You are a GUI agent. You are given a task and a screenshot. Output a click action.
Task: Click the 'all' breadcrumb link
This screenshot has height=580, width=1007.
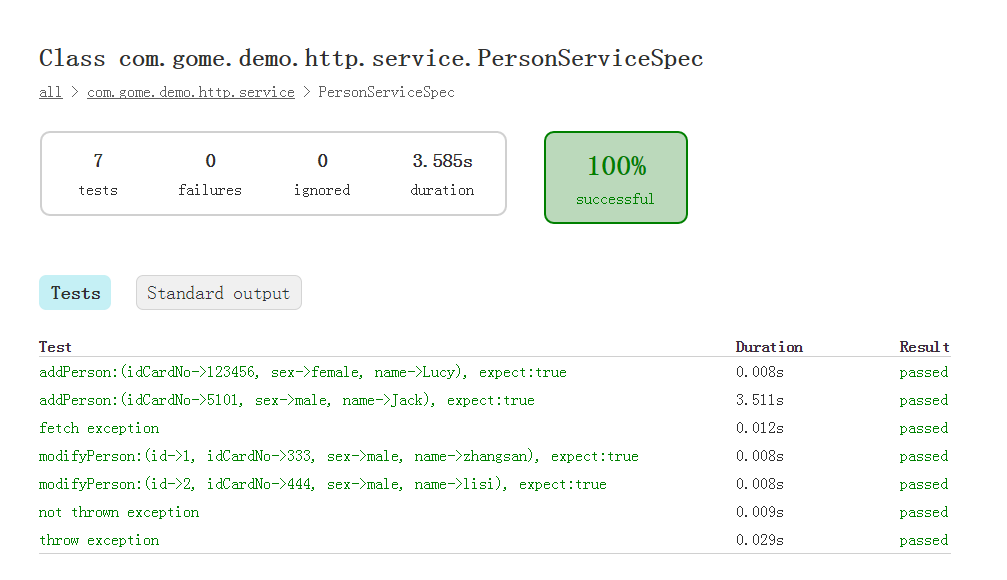(x=51, y=92)
